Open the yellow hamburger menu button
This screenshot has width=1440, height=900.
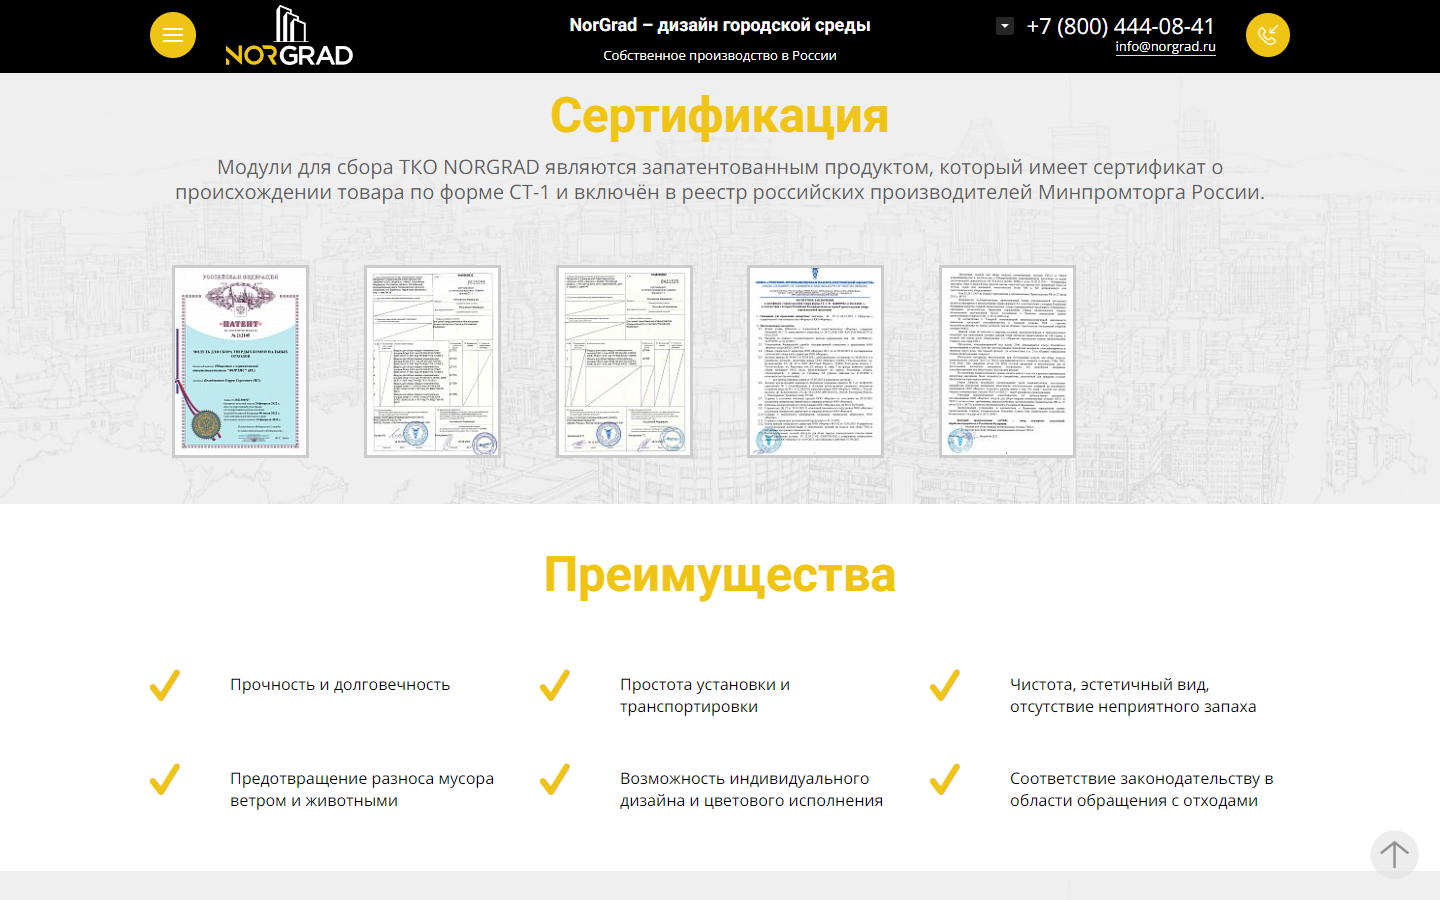pos(173,36)
